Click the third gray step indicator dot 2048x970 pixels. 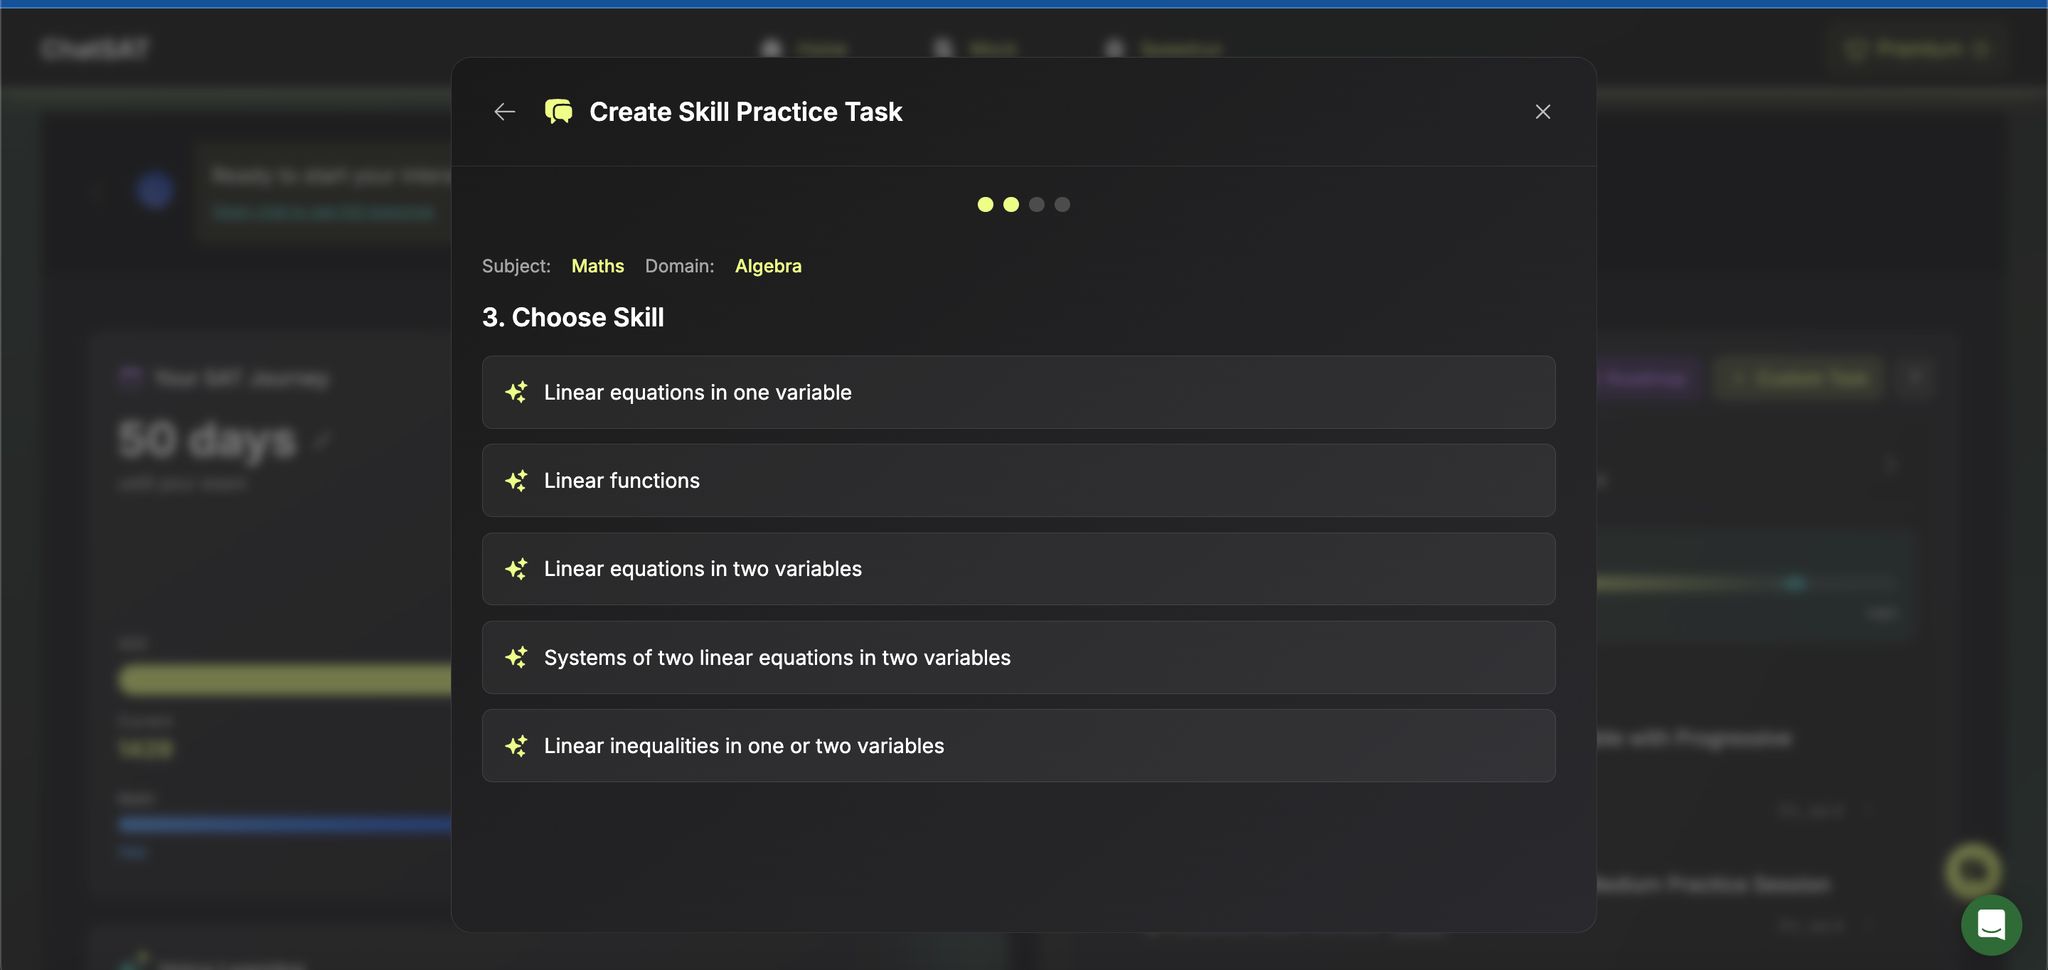pos(1037,205)
